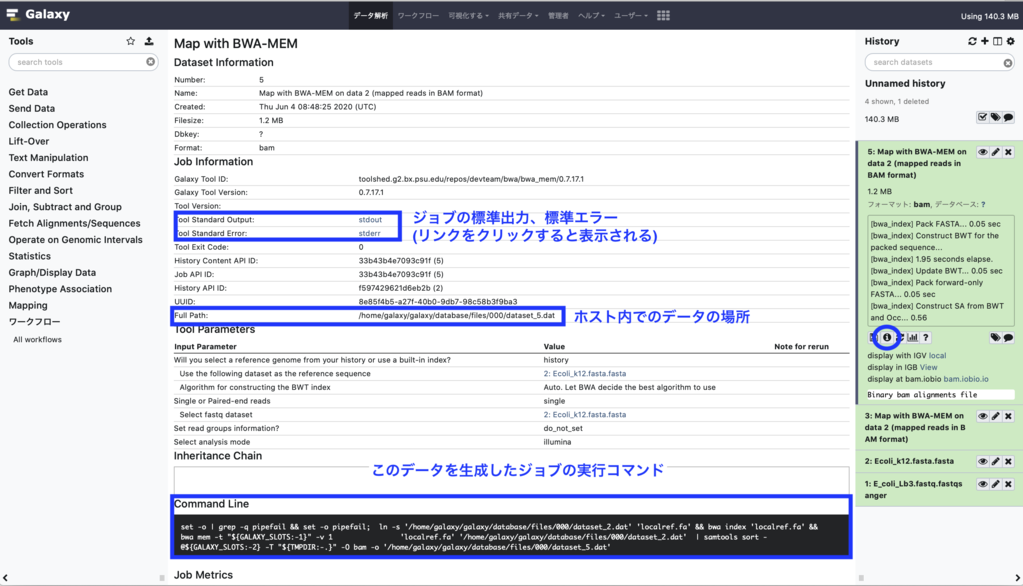Screen dimensions: 1023x586
Task: Open the grid apps icon in top bar
Action: 663,16
